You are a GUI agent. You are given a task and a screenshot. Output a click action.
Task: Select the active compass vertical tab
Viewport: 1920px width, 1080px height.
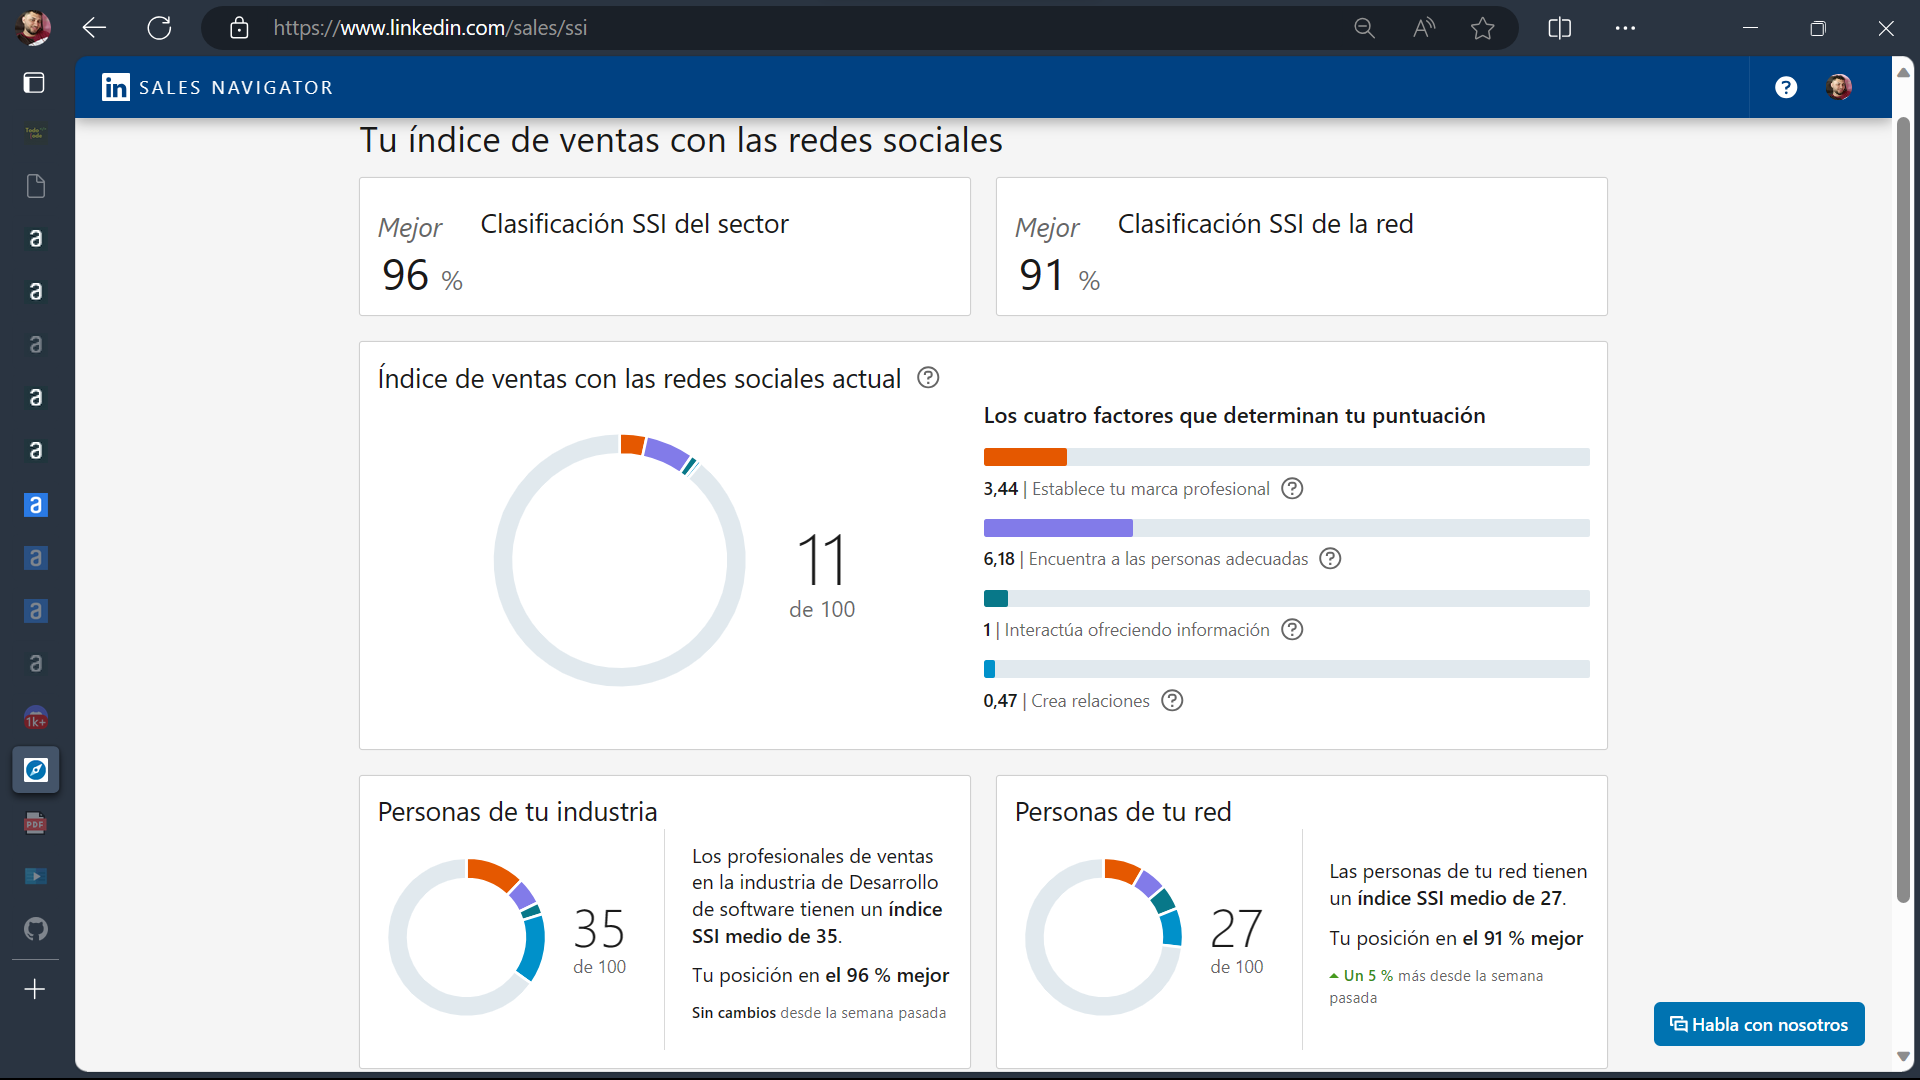pos(36,770)
